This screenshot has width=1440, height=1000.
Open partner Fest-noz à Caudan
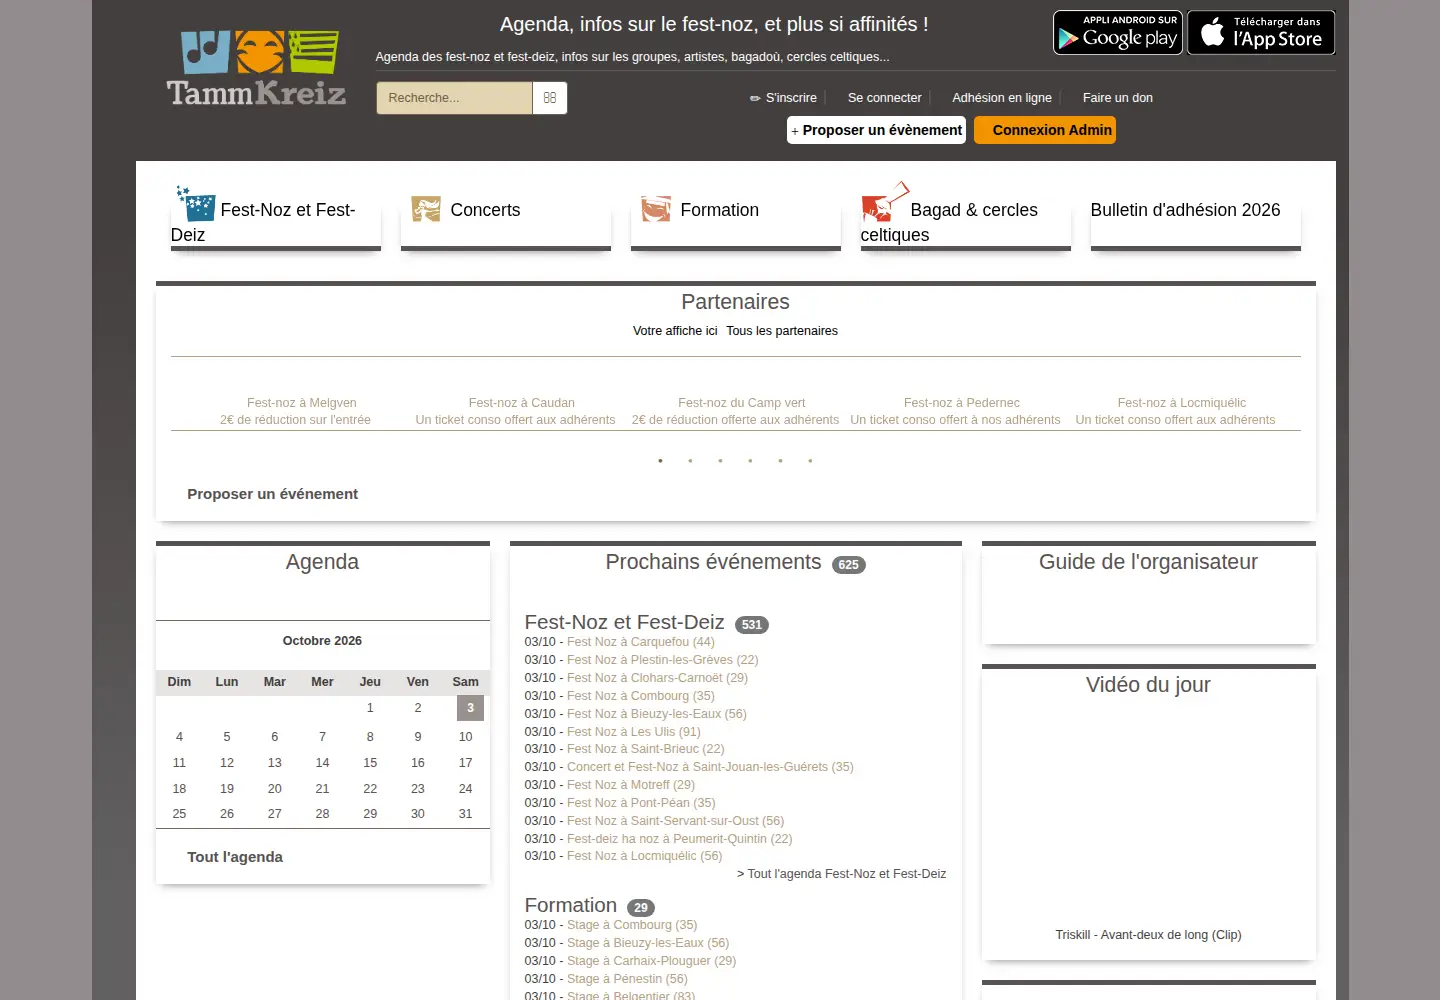(521, 403)
